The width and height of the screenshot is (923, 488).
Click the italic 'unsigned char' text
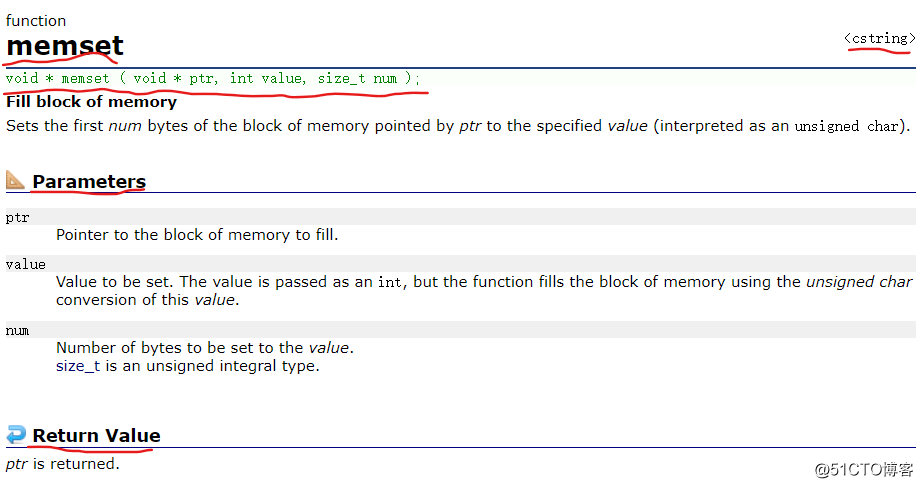[859, 282]
